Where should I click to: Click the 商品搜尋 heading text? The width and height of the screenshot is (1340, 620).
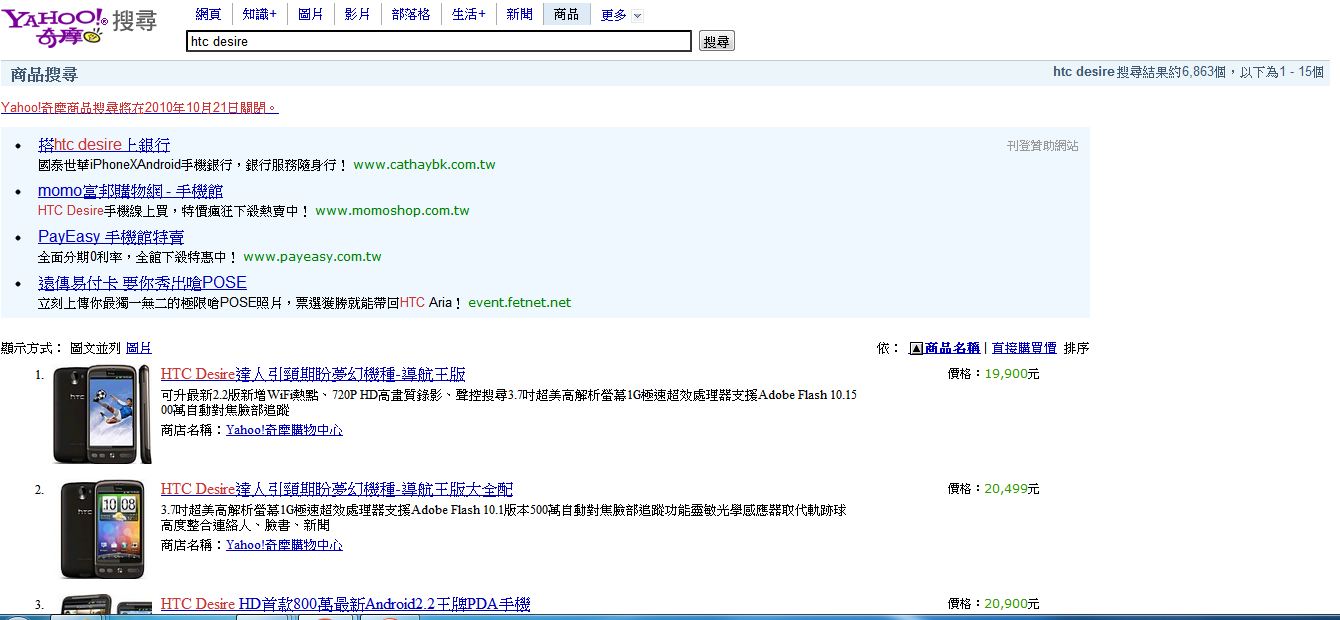(44, 74)
